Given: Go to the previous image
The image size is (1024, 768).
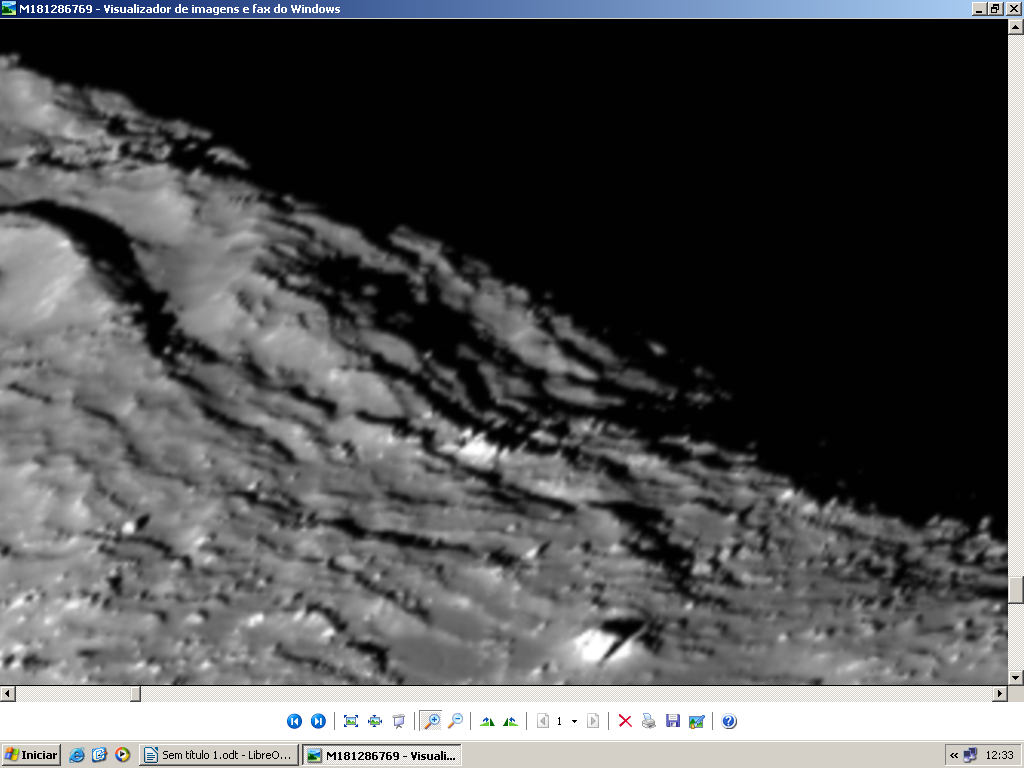Looking at the screenshot, I should tap(294, 721).
